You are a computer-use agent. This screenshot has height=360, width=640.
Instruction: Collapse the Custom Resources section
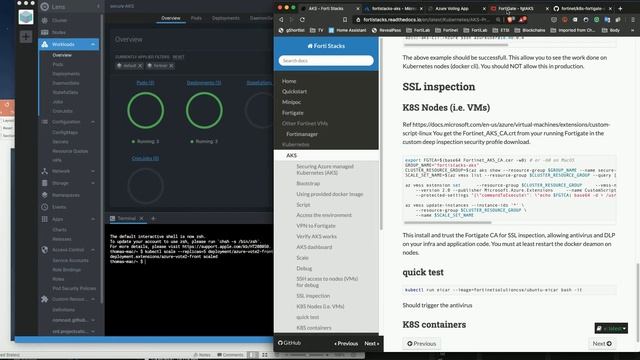coord(93,299)
